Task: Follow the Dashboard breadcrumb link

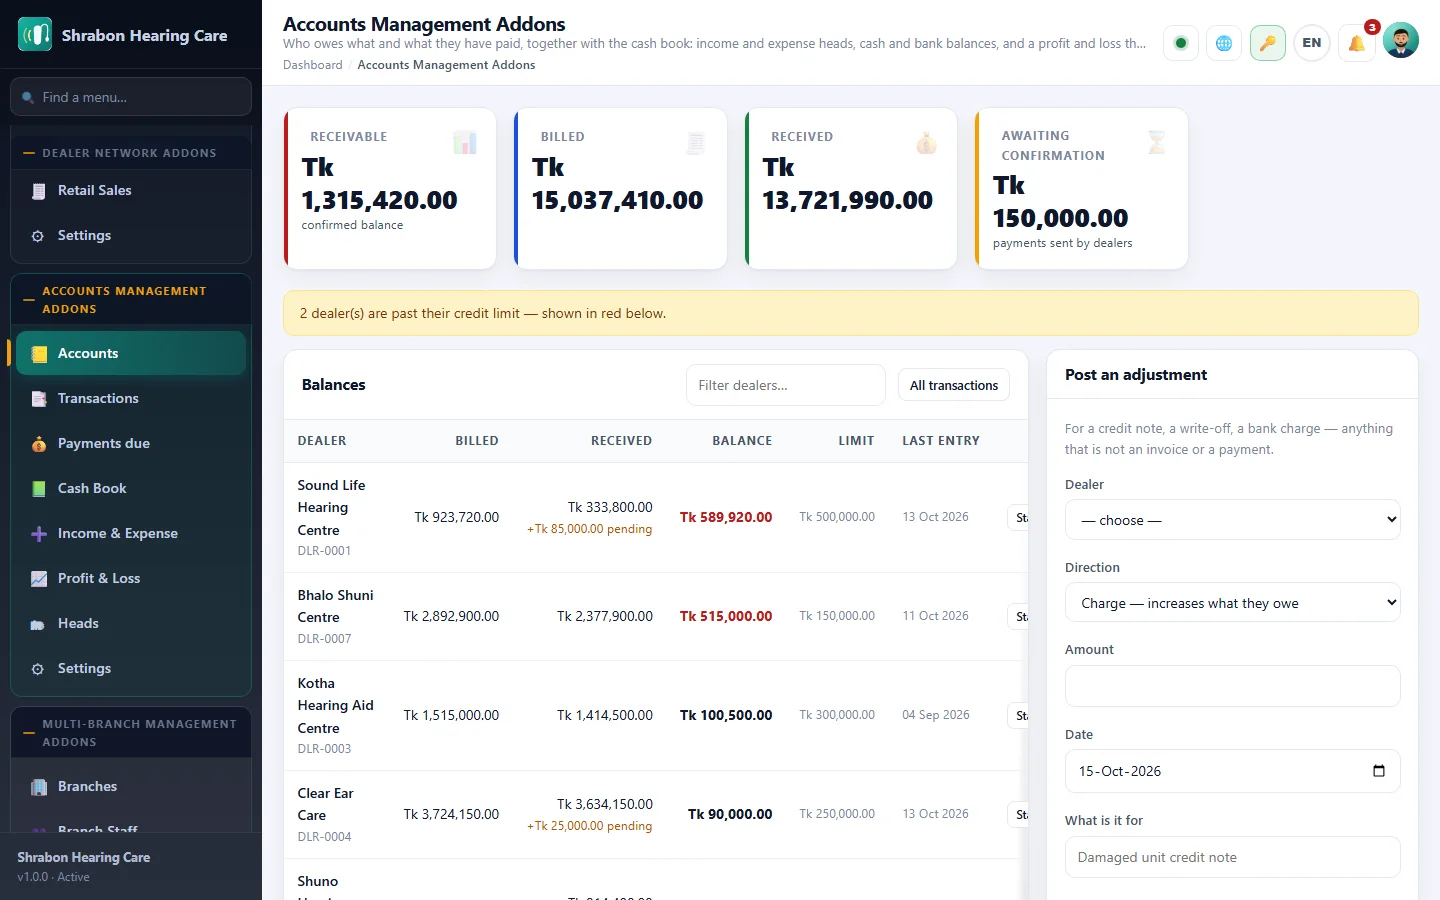Action: click(313, 65)
